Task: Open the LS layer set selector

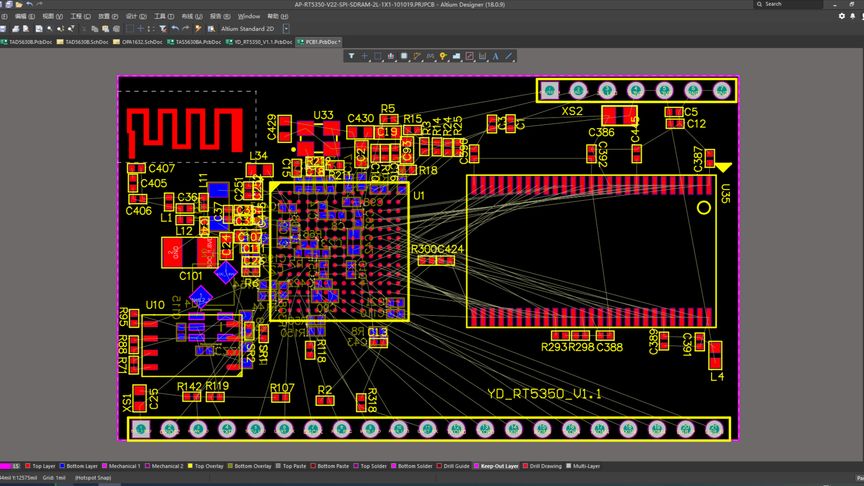Action: [10, 466]
